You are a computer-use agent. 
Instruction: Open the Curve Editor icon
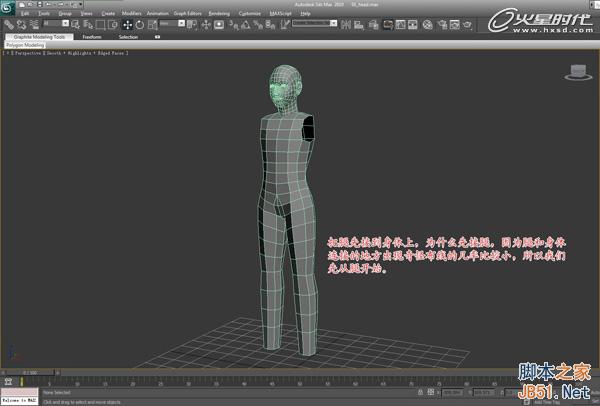tap(400, 25)
